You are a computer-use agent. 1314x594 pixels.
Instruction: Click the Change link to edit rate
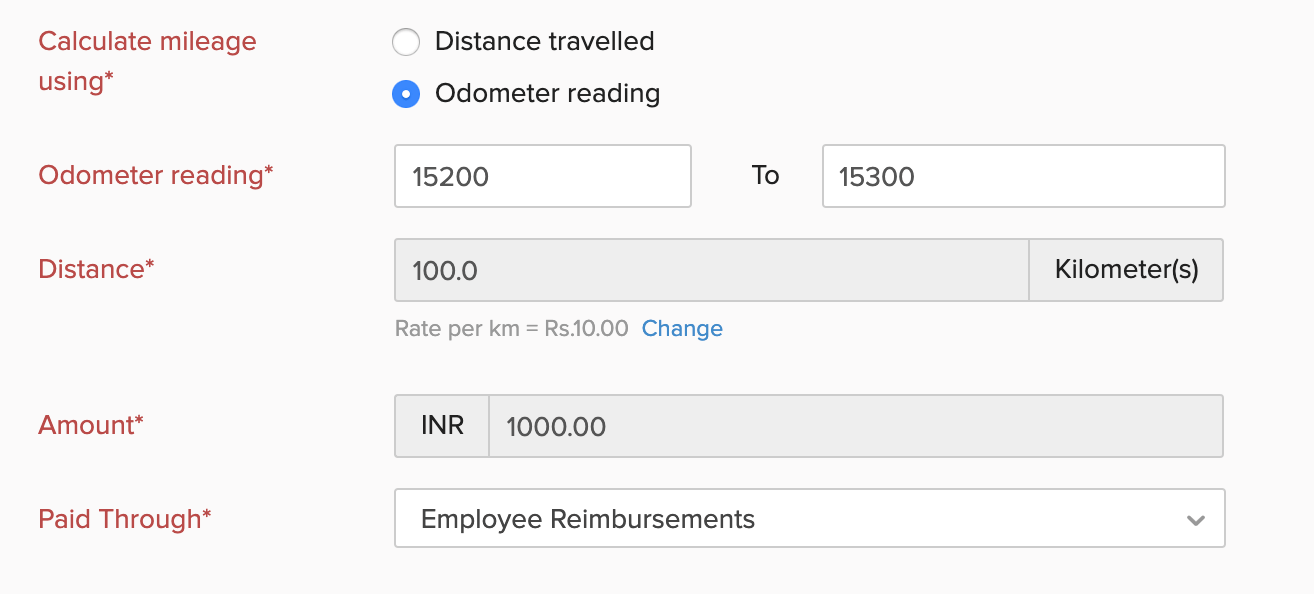(682, 328)
